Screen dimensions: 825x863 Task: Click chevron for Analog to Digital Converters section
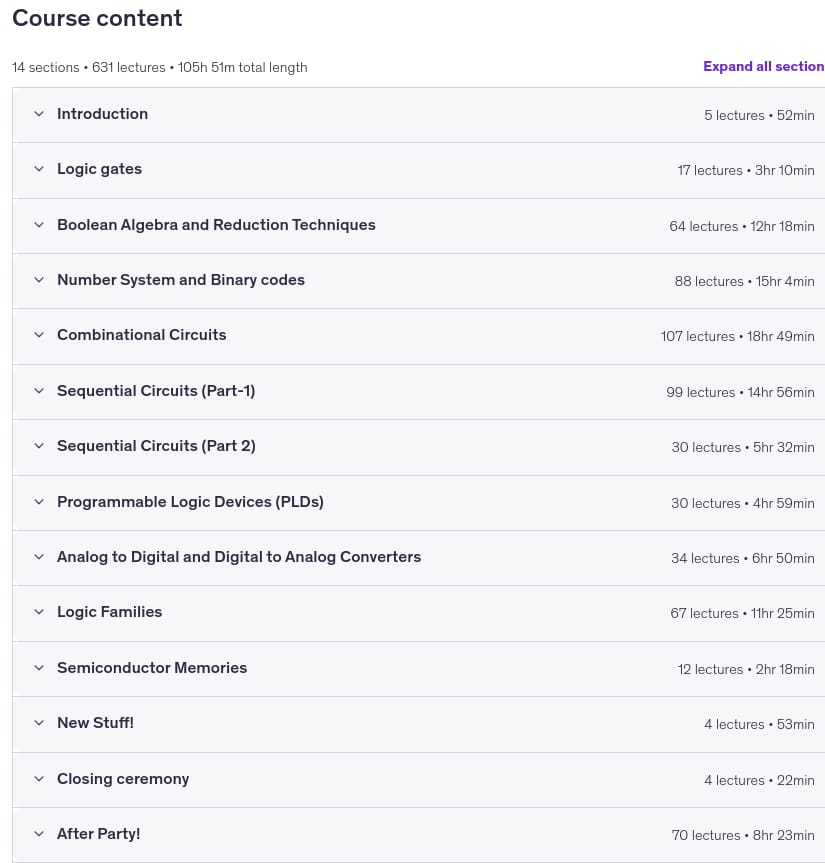39,557
